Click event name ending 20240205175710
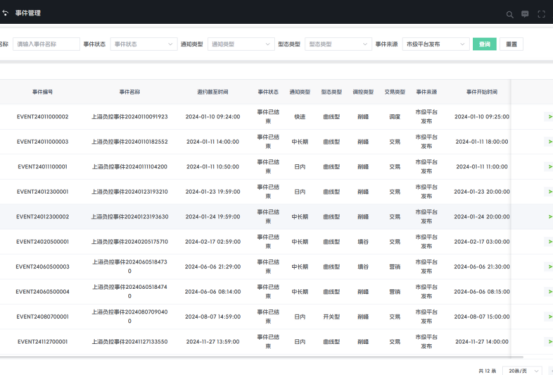 coord(130,242)
